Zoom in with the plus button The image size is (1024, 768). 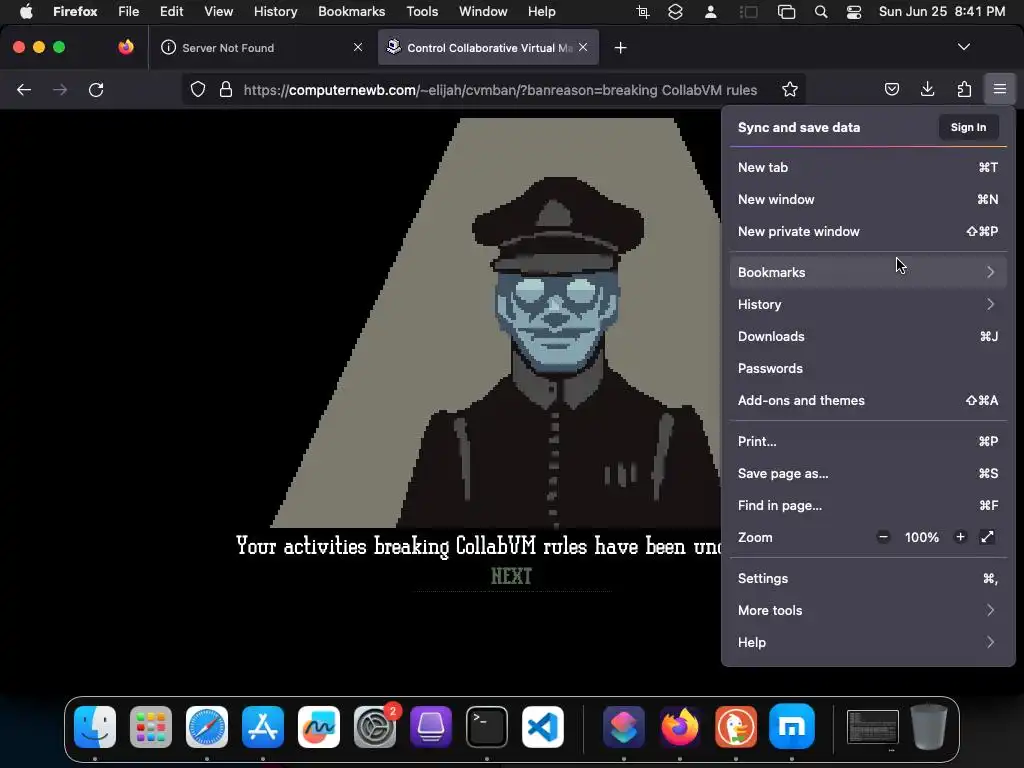[960, 537]
